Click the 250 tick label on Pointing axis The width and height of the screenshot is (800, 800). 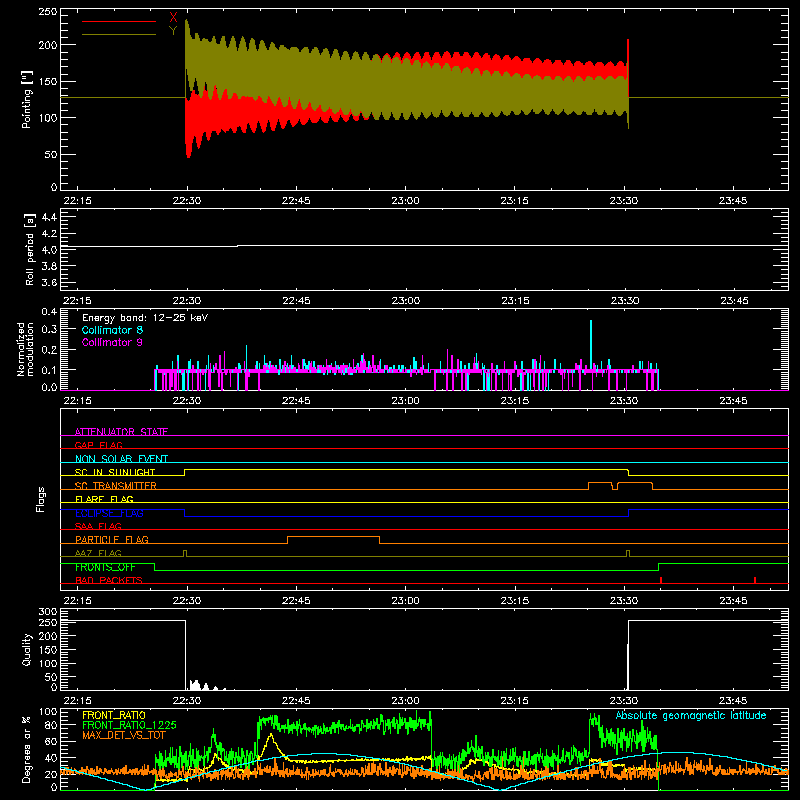point(48,12)
